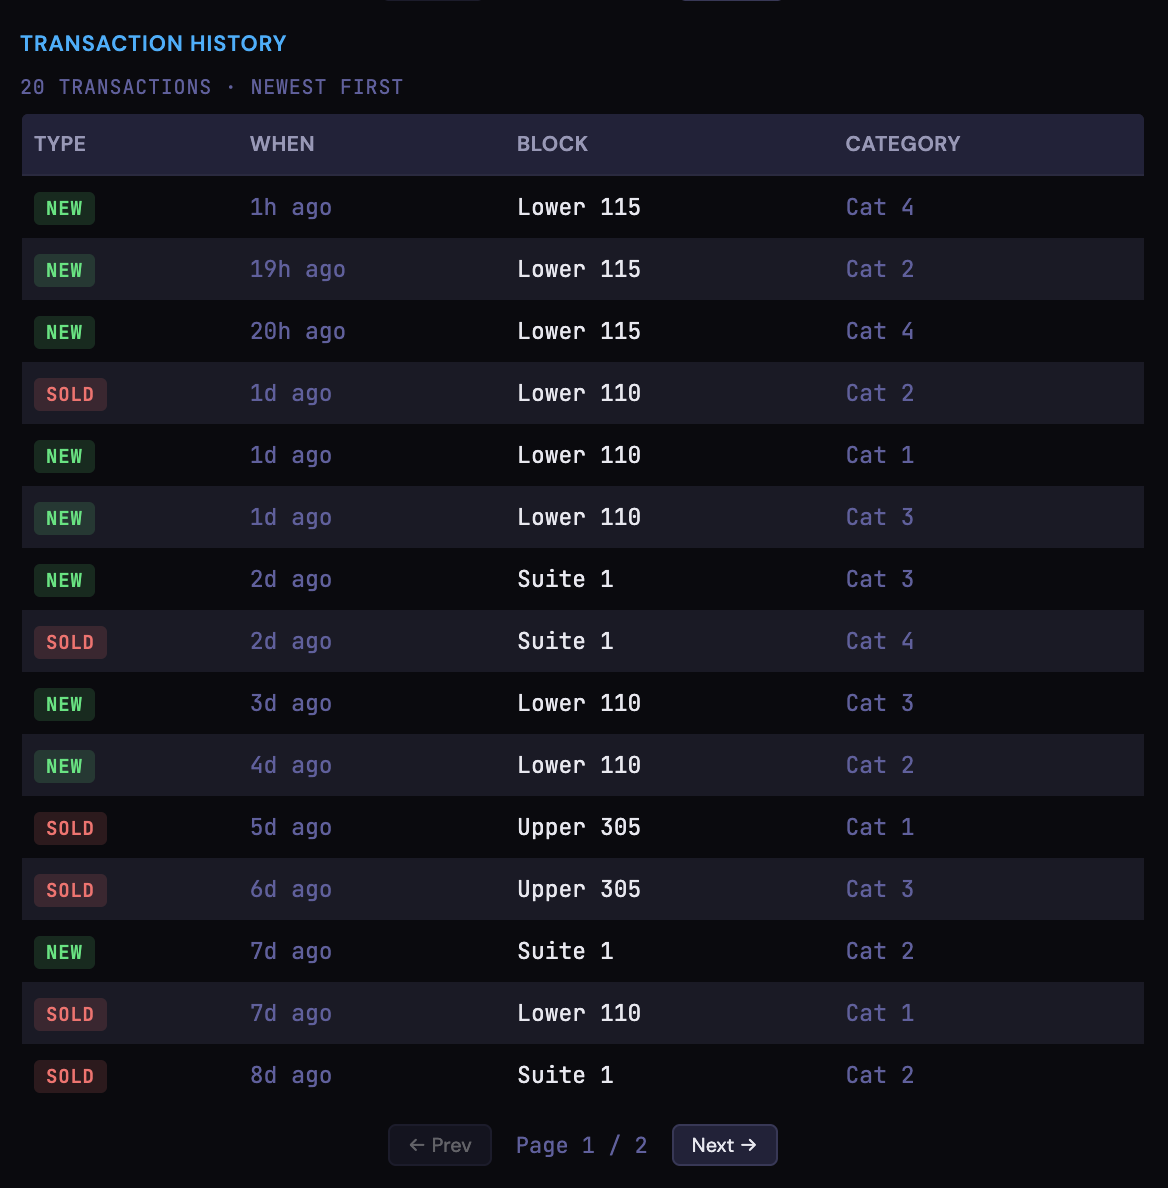Click the Prev pagination button
This screenshot has height=1188, width=1168.
439,1145
